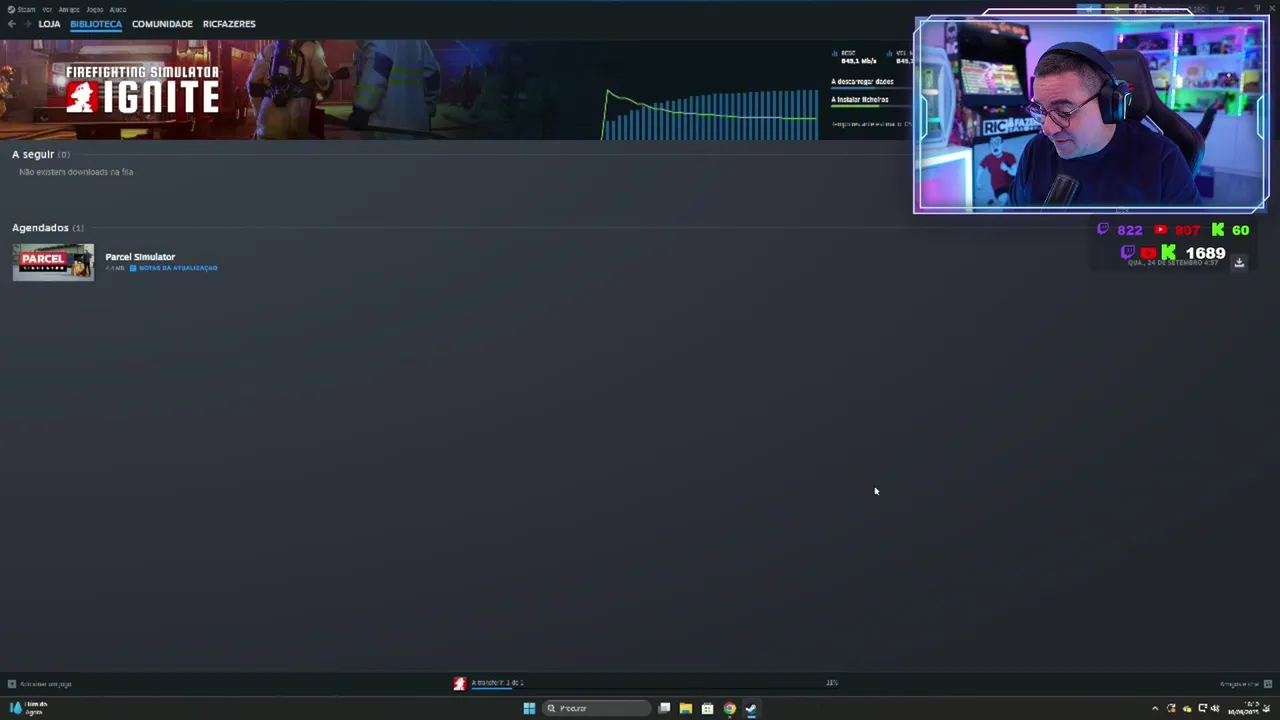Open Task View on the taskbar
Screen dimensions: 1280x720
point(664,708)
